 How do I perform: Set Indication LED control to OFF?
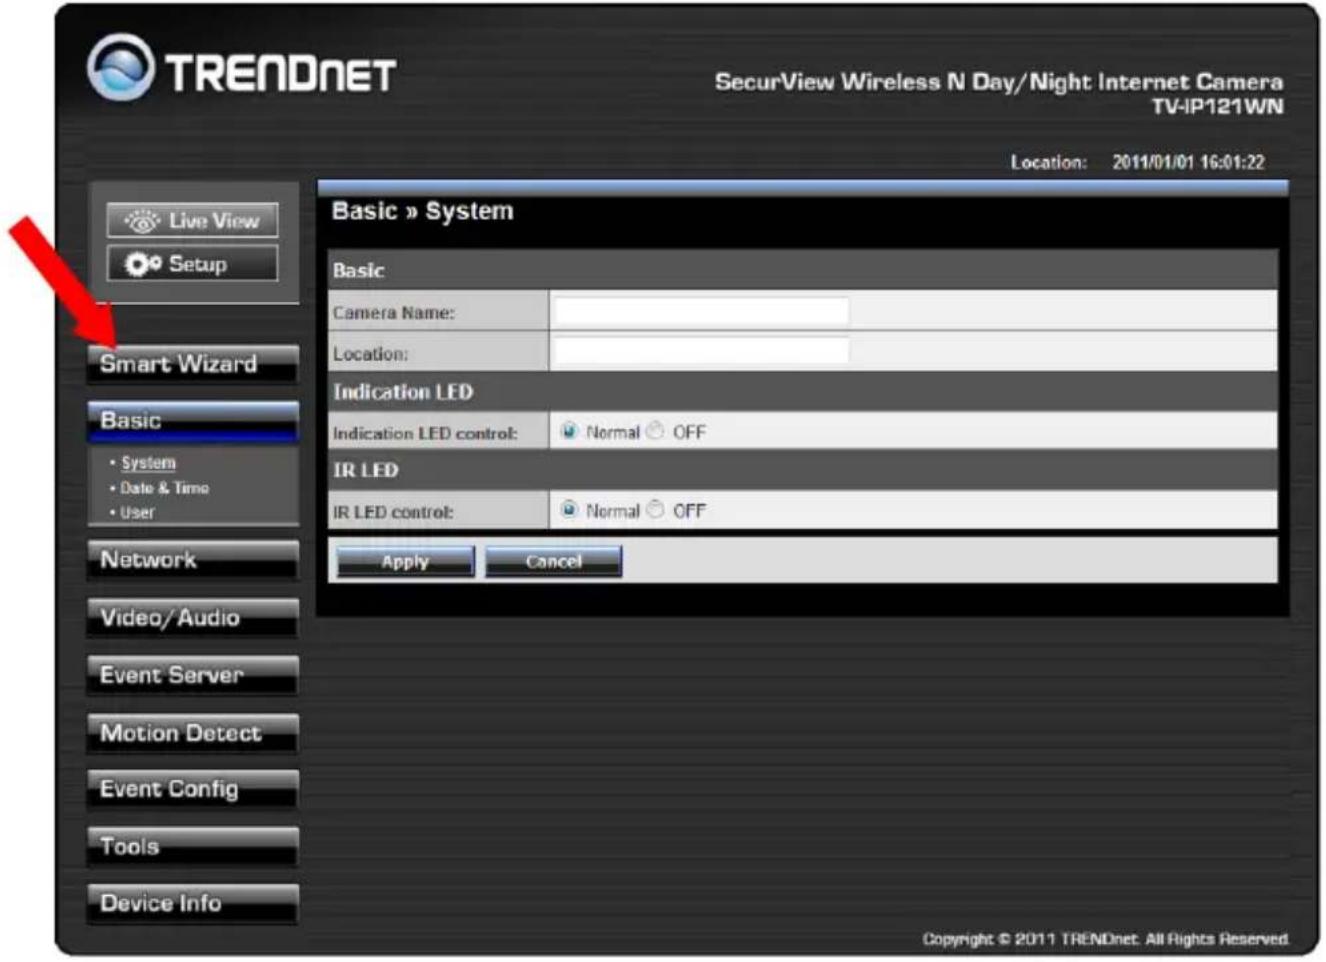655,431
